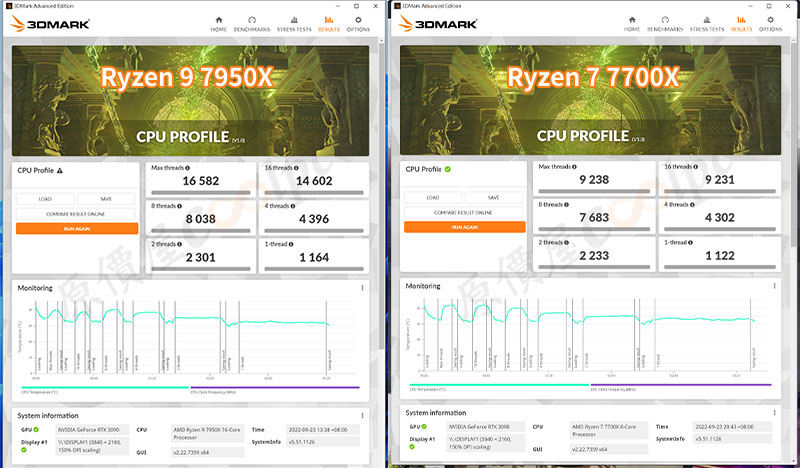800x468 pixels.
Task: Click info icon beside 2 threads, left window
Action: (179, 244)
